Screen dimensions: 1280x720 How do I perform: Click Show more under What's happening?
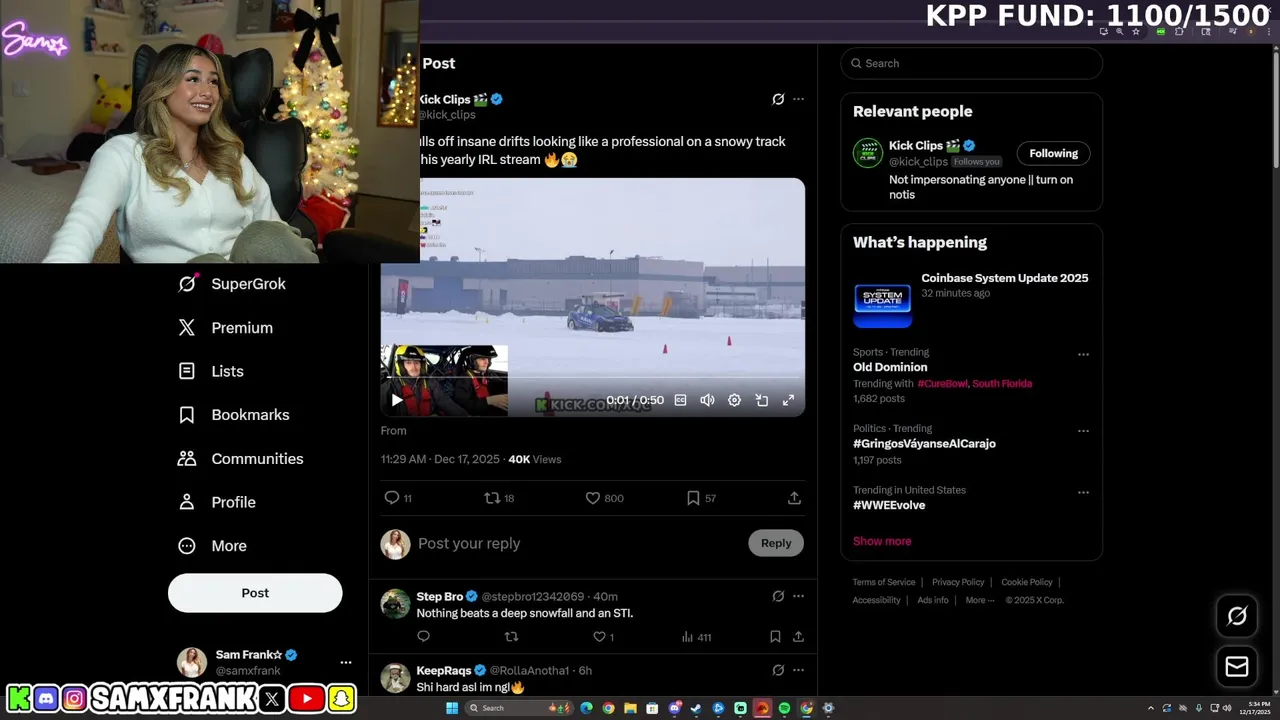tap(882, 541)
